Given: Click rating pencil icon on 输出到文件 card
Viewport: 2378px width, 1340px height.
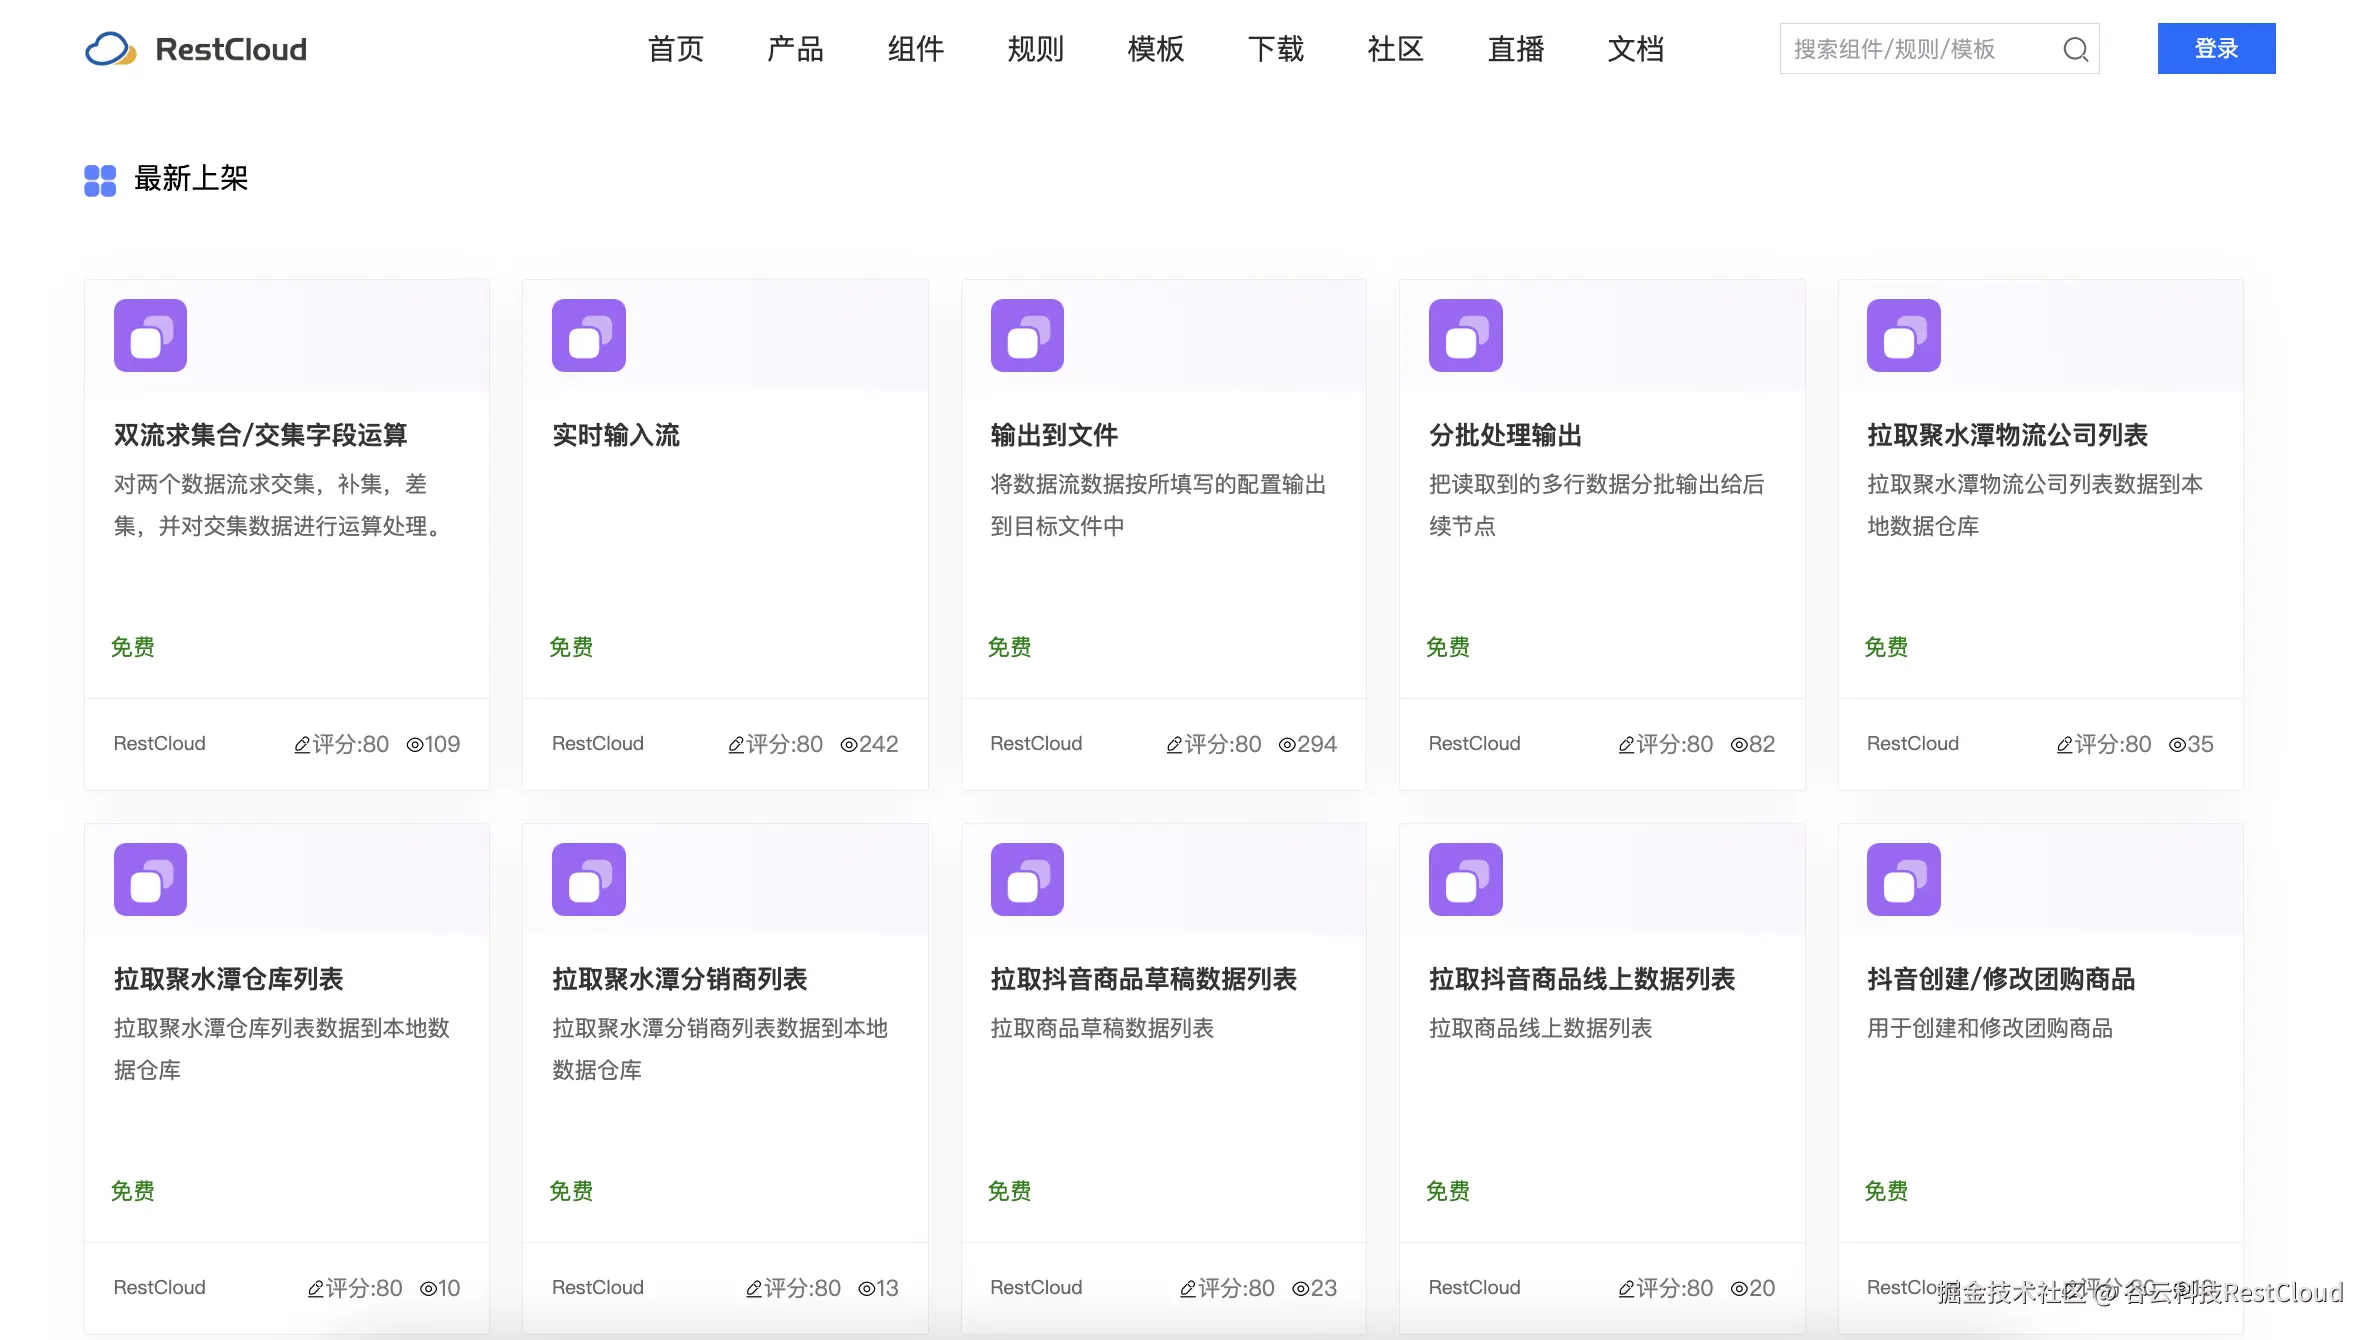Looking at the screenshot, I should 1174,745.
